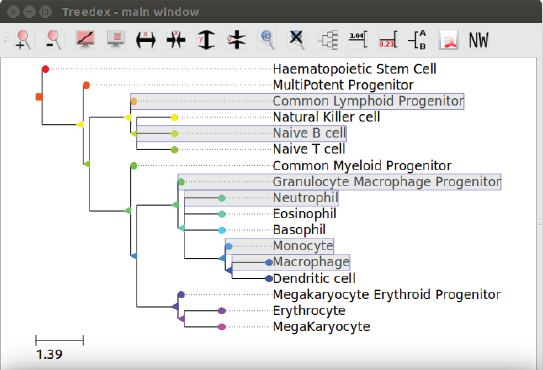Compress the tree horizontally with the X icon
This screenshot has height=370, width=543.
click(176, 39)
